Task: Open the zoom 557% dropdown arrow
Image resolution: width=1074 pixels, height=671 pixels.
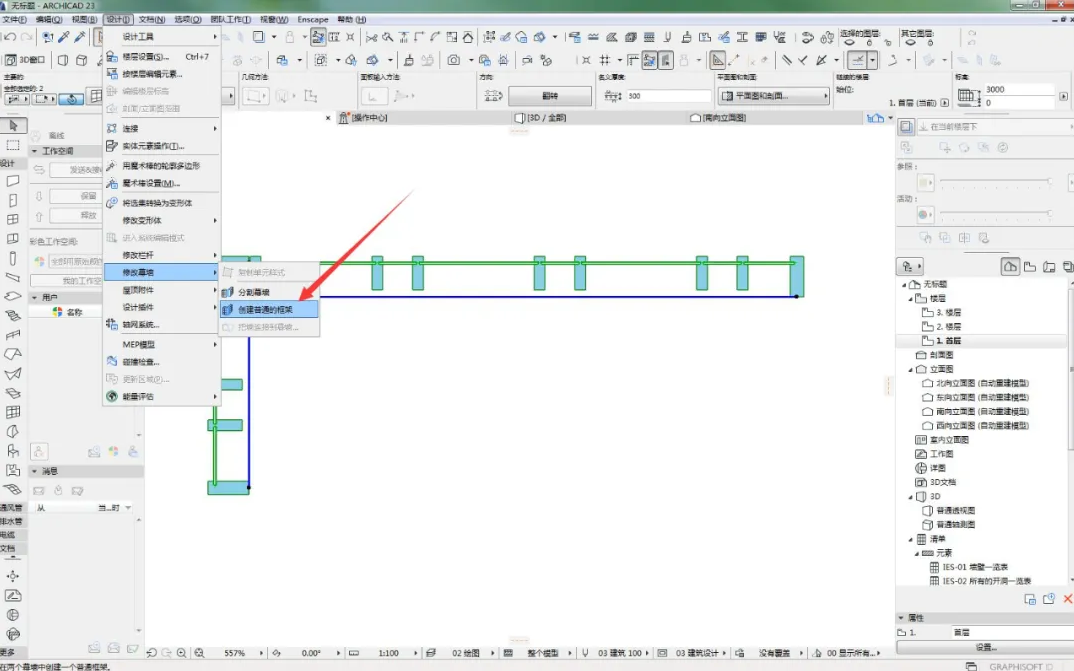Action: [261, 653]
